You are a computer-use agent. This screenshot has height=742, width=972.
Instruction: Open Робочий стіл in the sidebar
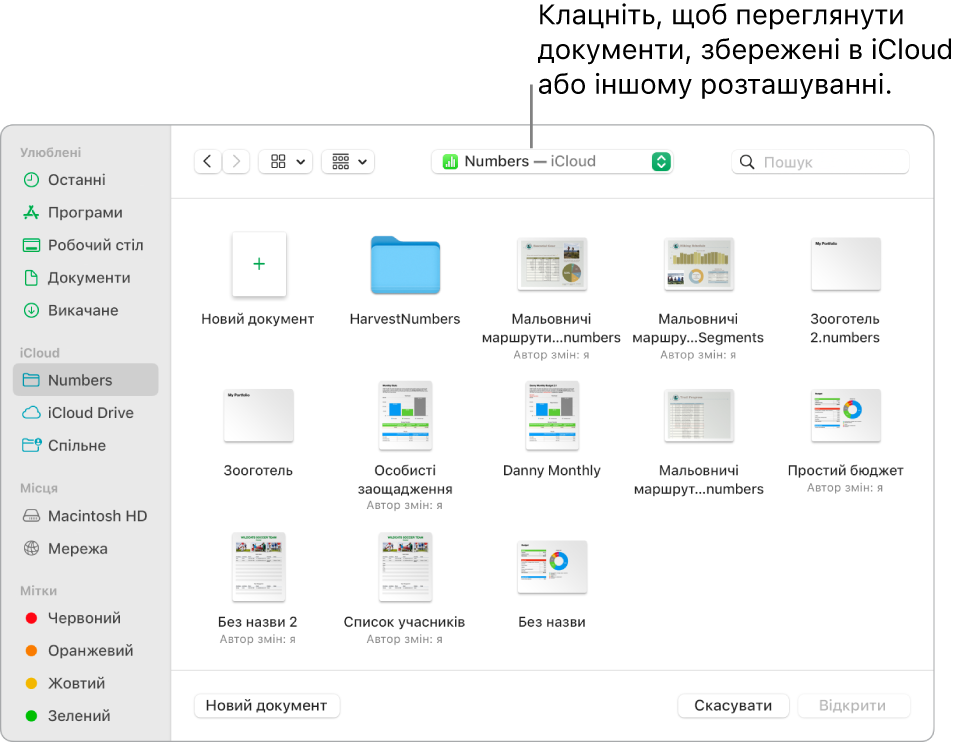coord(86,245)
